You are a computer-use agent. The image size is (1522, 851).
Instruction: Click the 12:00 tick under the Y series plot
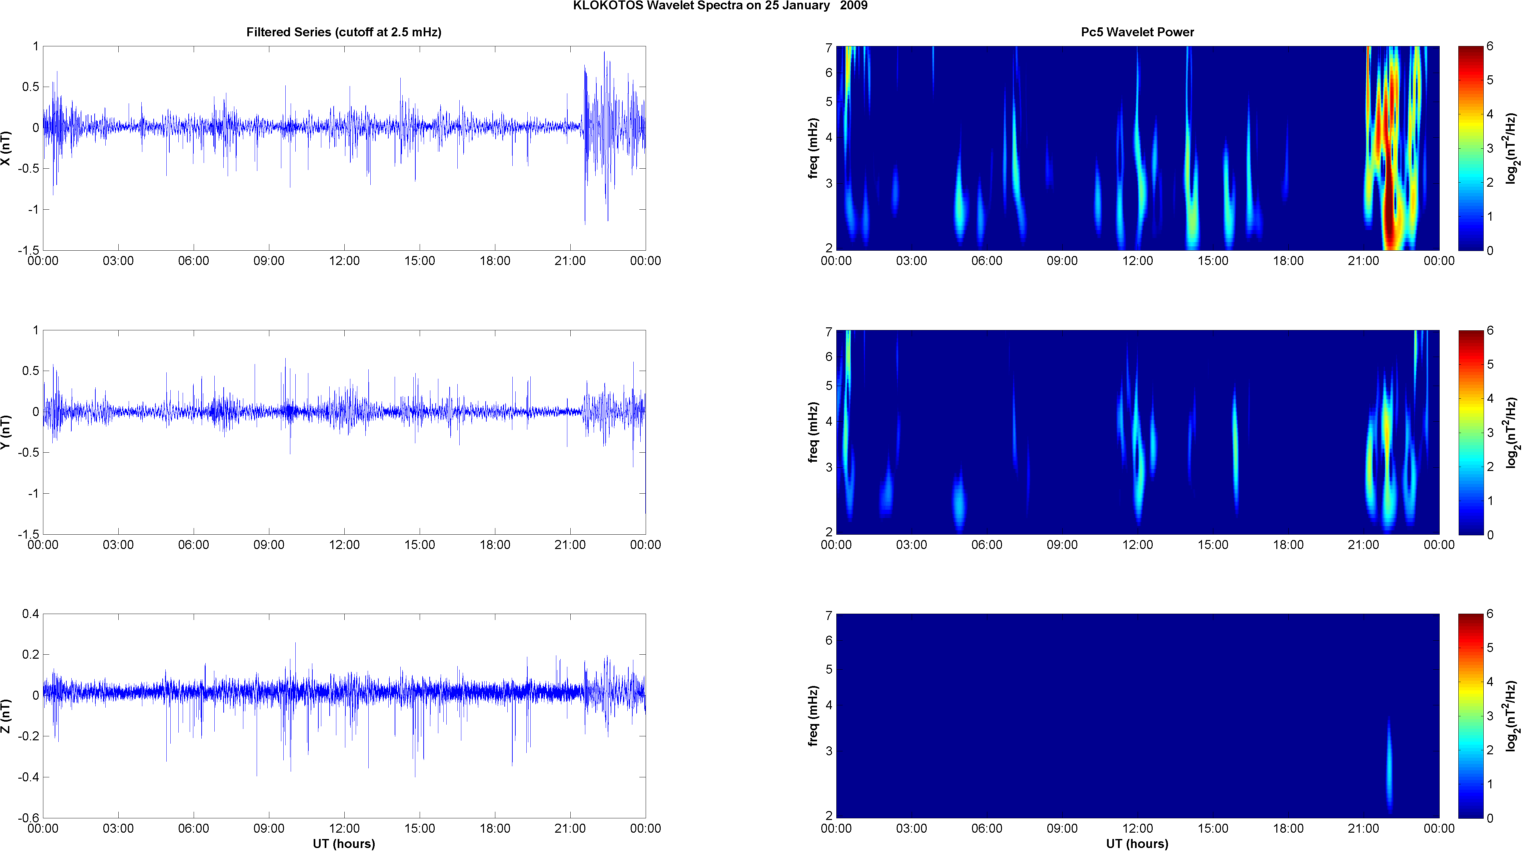pos(344,545)
